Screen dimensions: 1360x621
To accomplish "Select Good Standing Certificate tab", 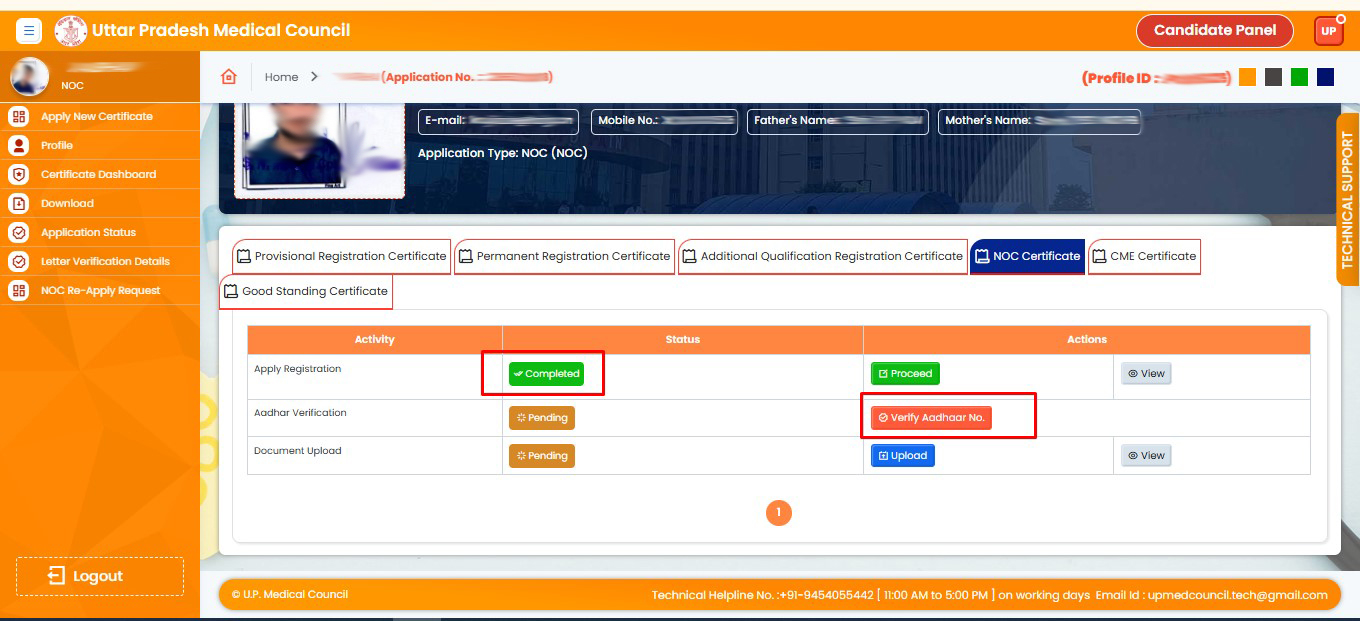I will 305,291.
